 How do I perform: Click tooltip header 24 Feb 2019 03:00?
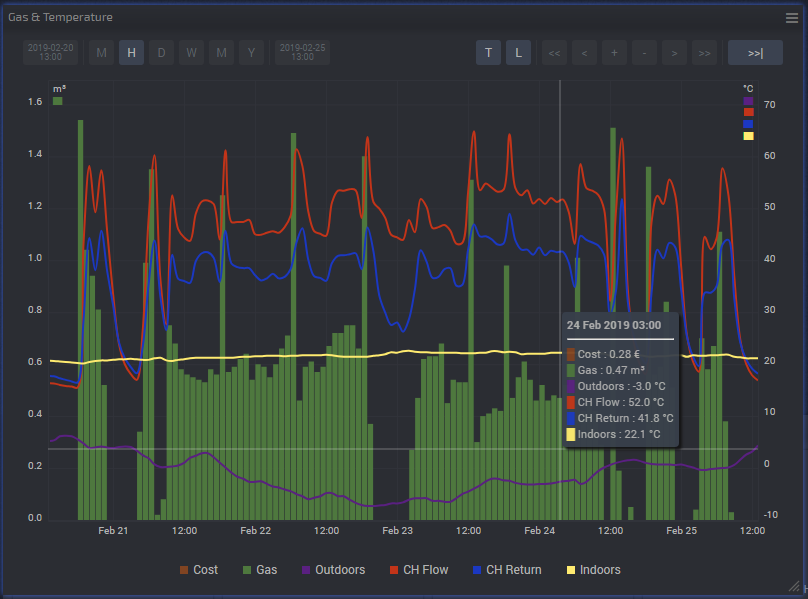coord(614,325)
